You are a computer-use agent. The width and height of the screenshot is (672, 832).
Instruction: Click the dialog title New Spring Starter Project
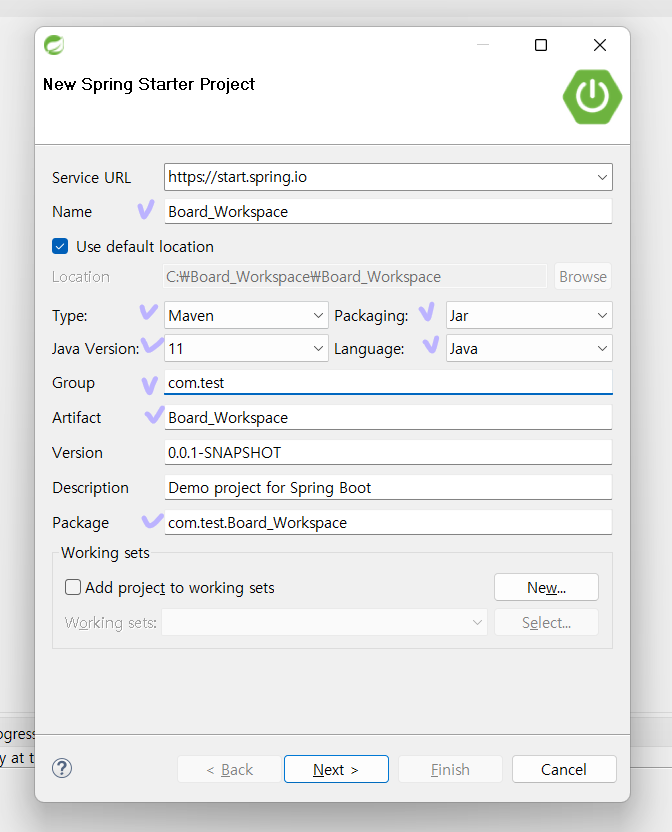tap(149, 84)
